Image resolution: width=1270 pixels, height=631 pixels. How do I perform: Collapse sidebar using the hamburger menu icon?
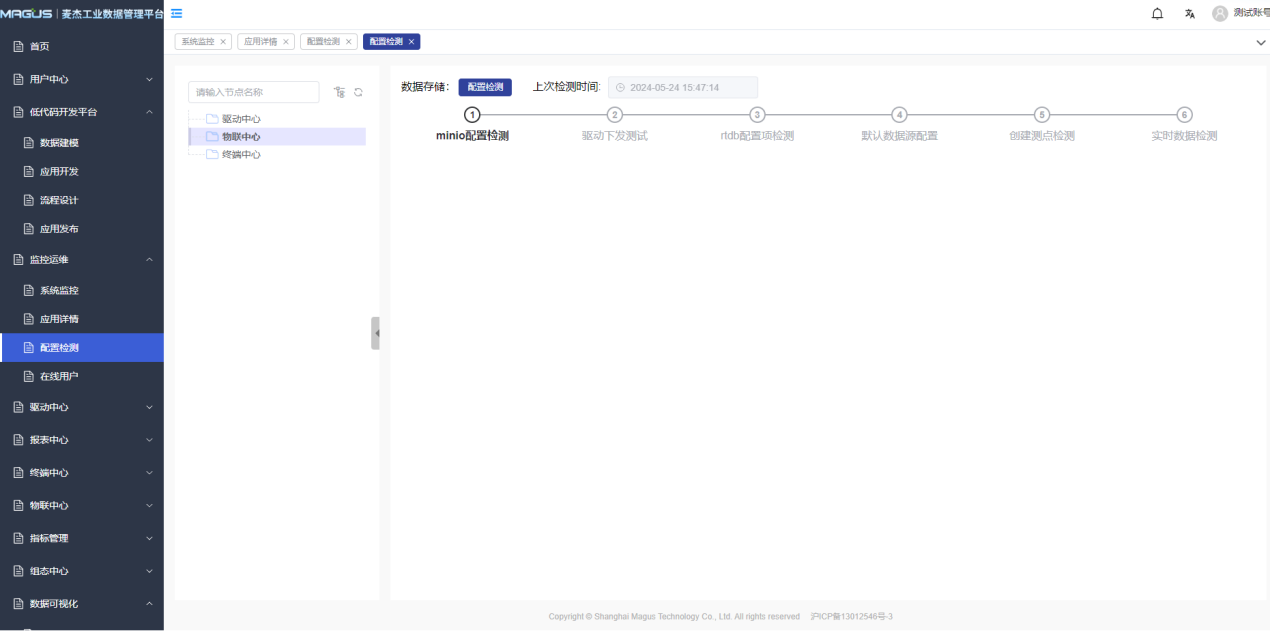pos(177,13)
